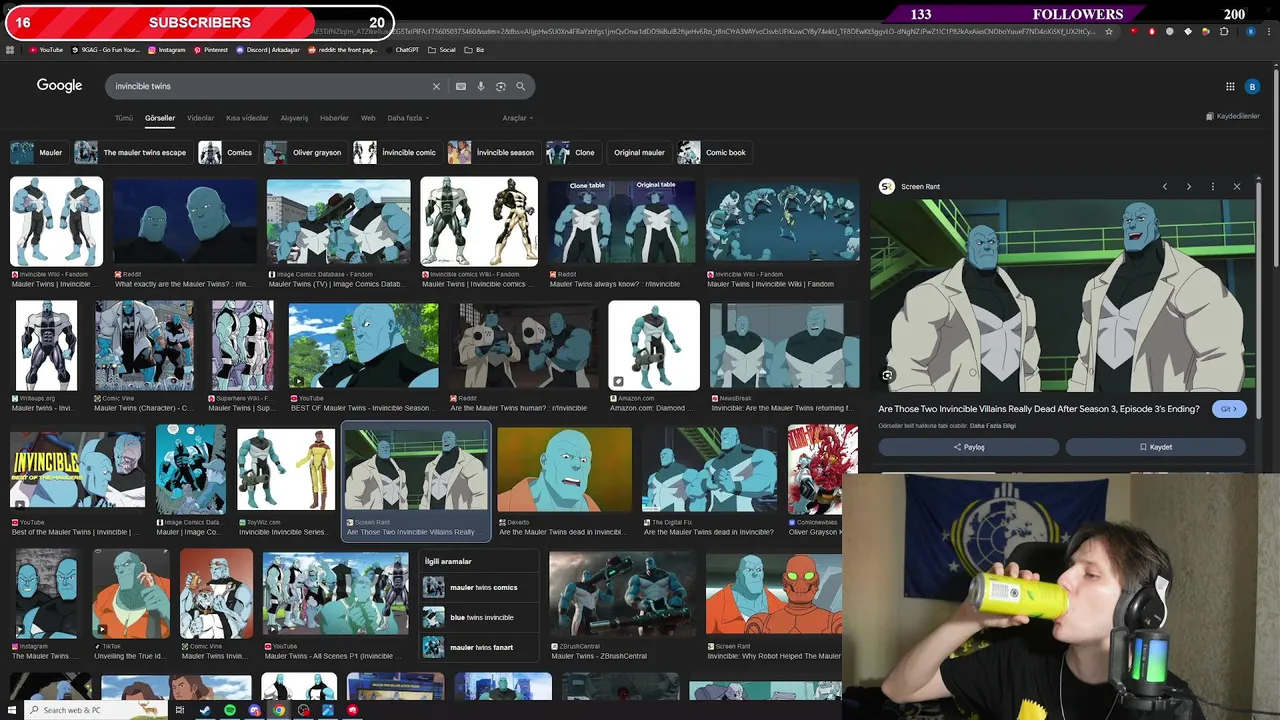This screenshot has width=1280, height=720.
Task: Close the image preview panel
Action: coord(1237,187)
